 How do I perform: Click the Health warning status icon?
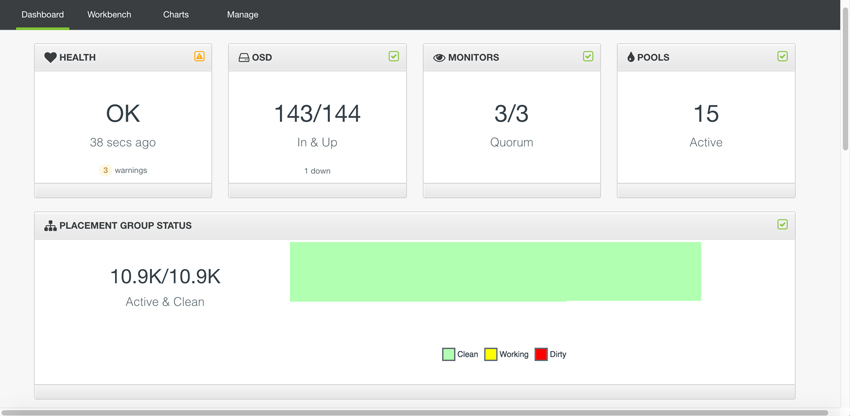click(x=199, y=56)
